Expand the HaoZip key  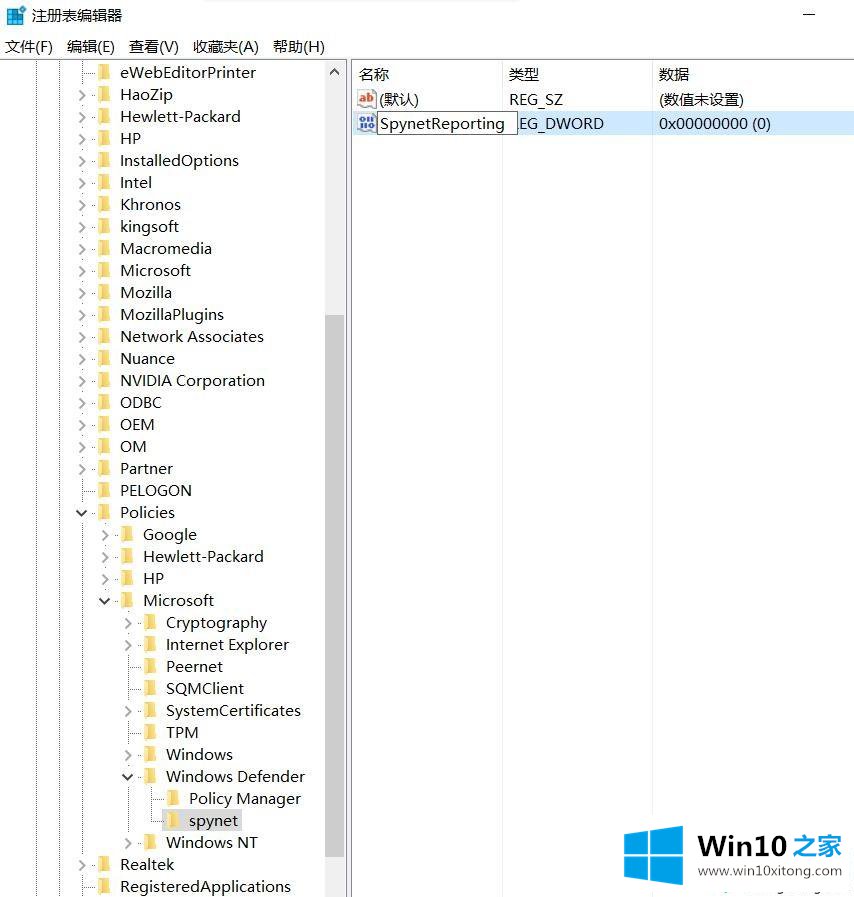82,95
